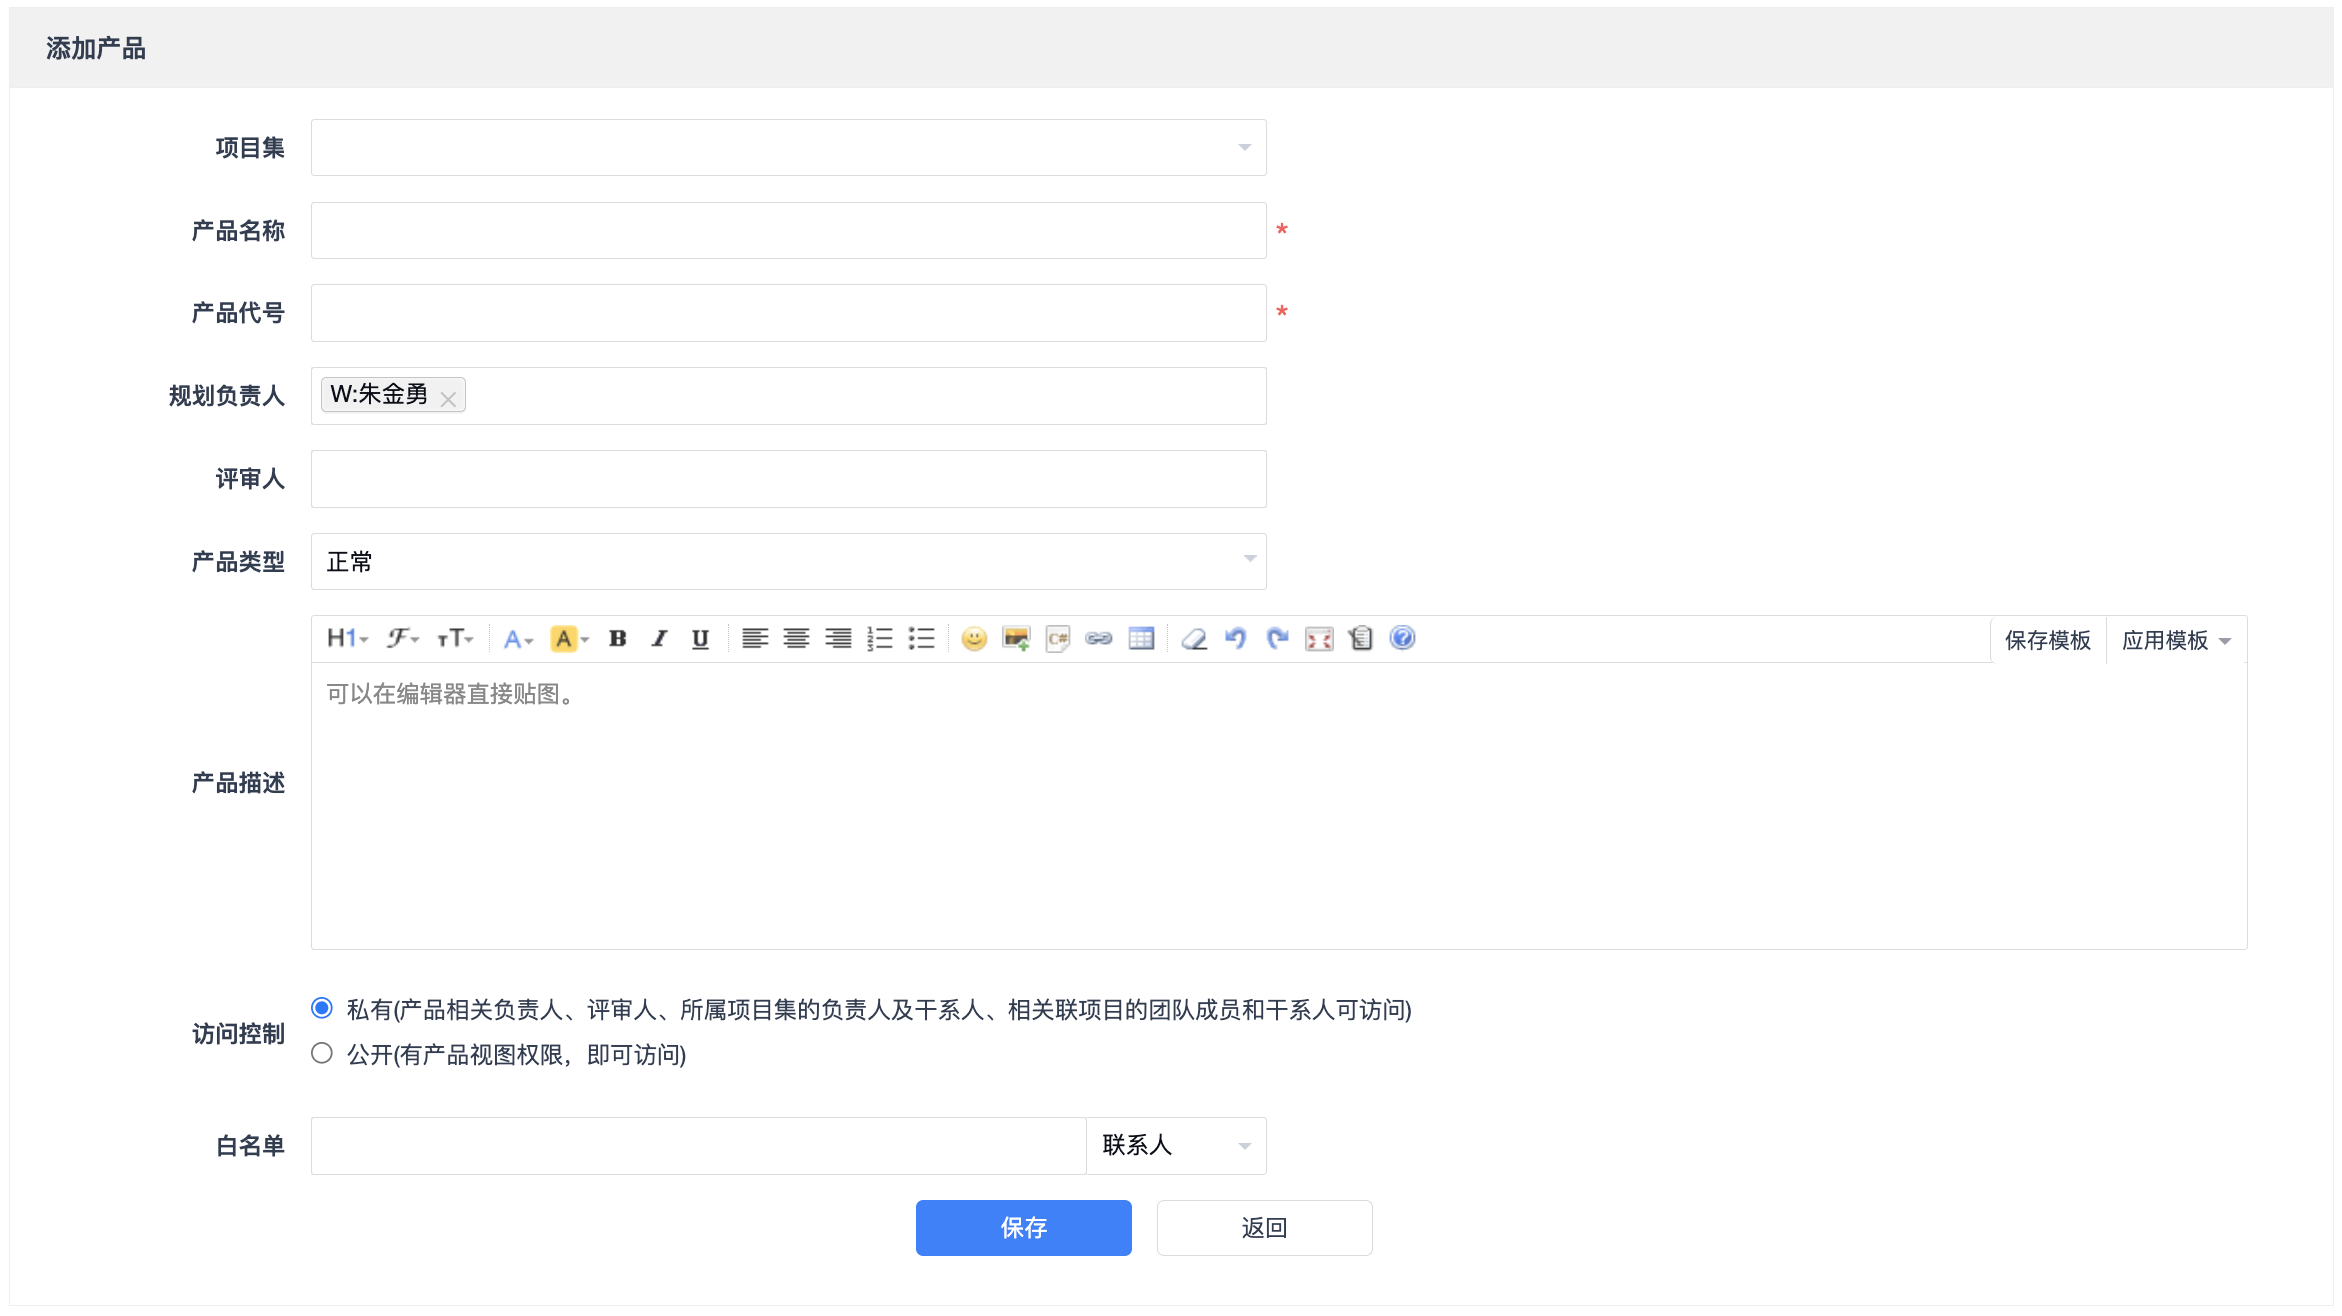Insert a hyperlink via link icon
The width and height of the screenshot is (2342, 1316).
[1099, 639]
